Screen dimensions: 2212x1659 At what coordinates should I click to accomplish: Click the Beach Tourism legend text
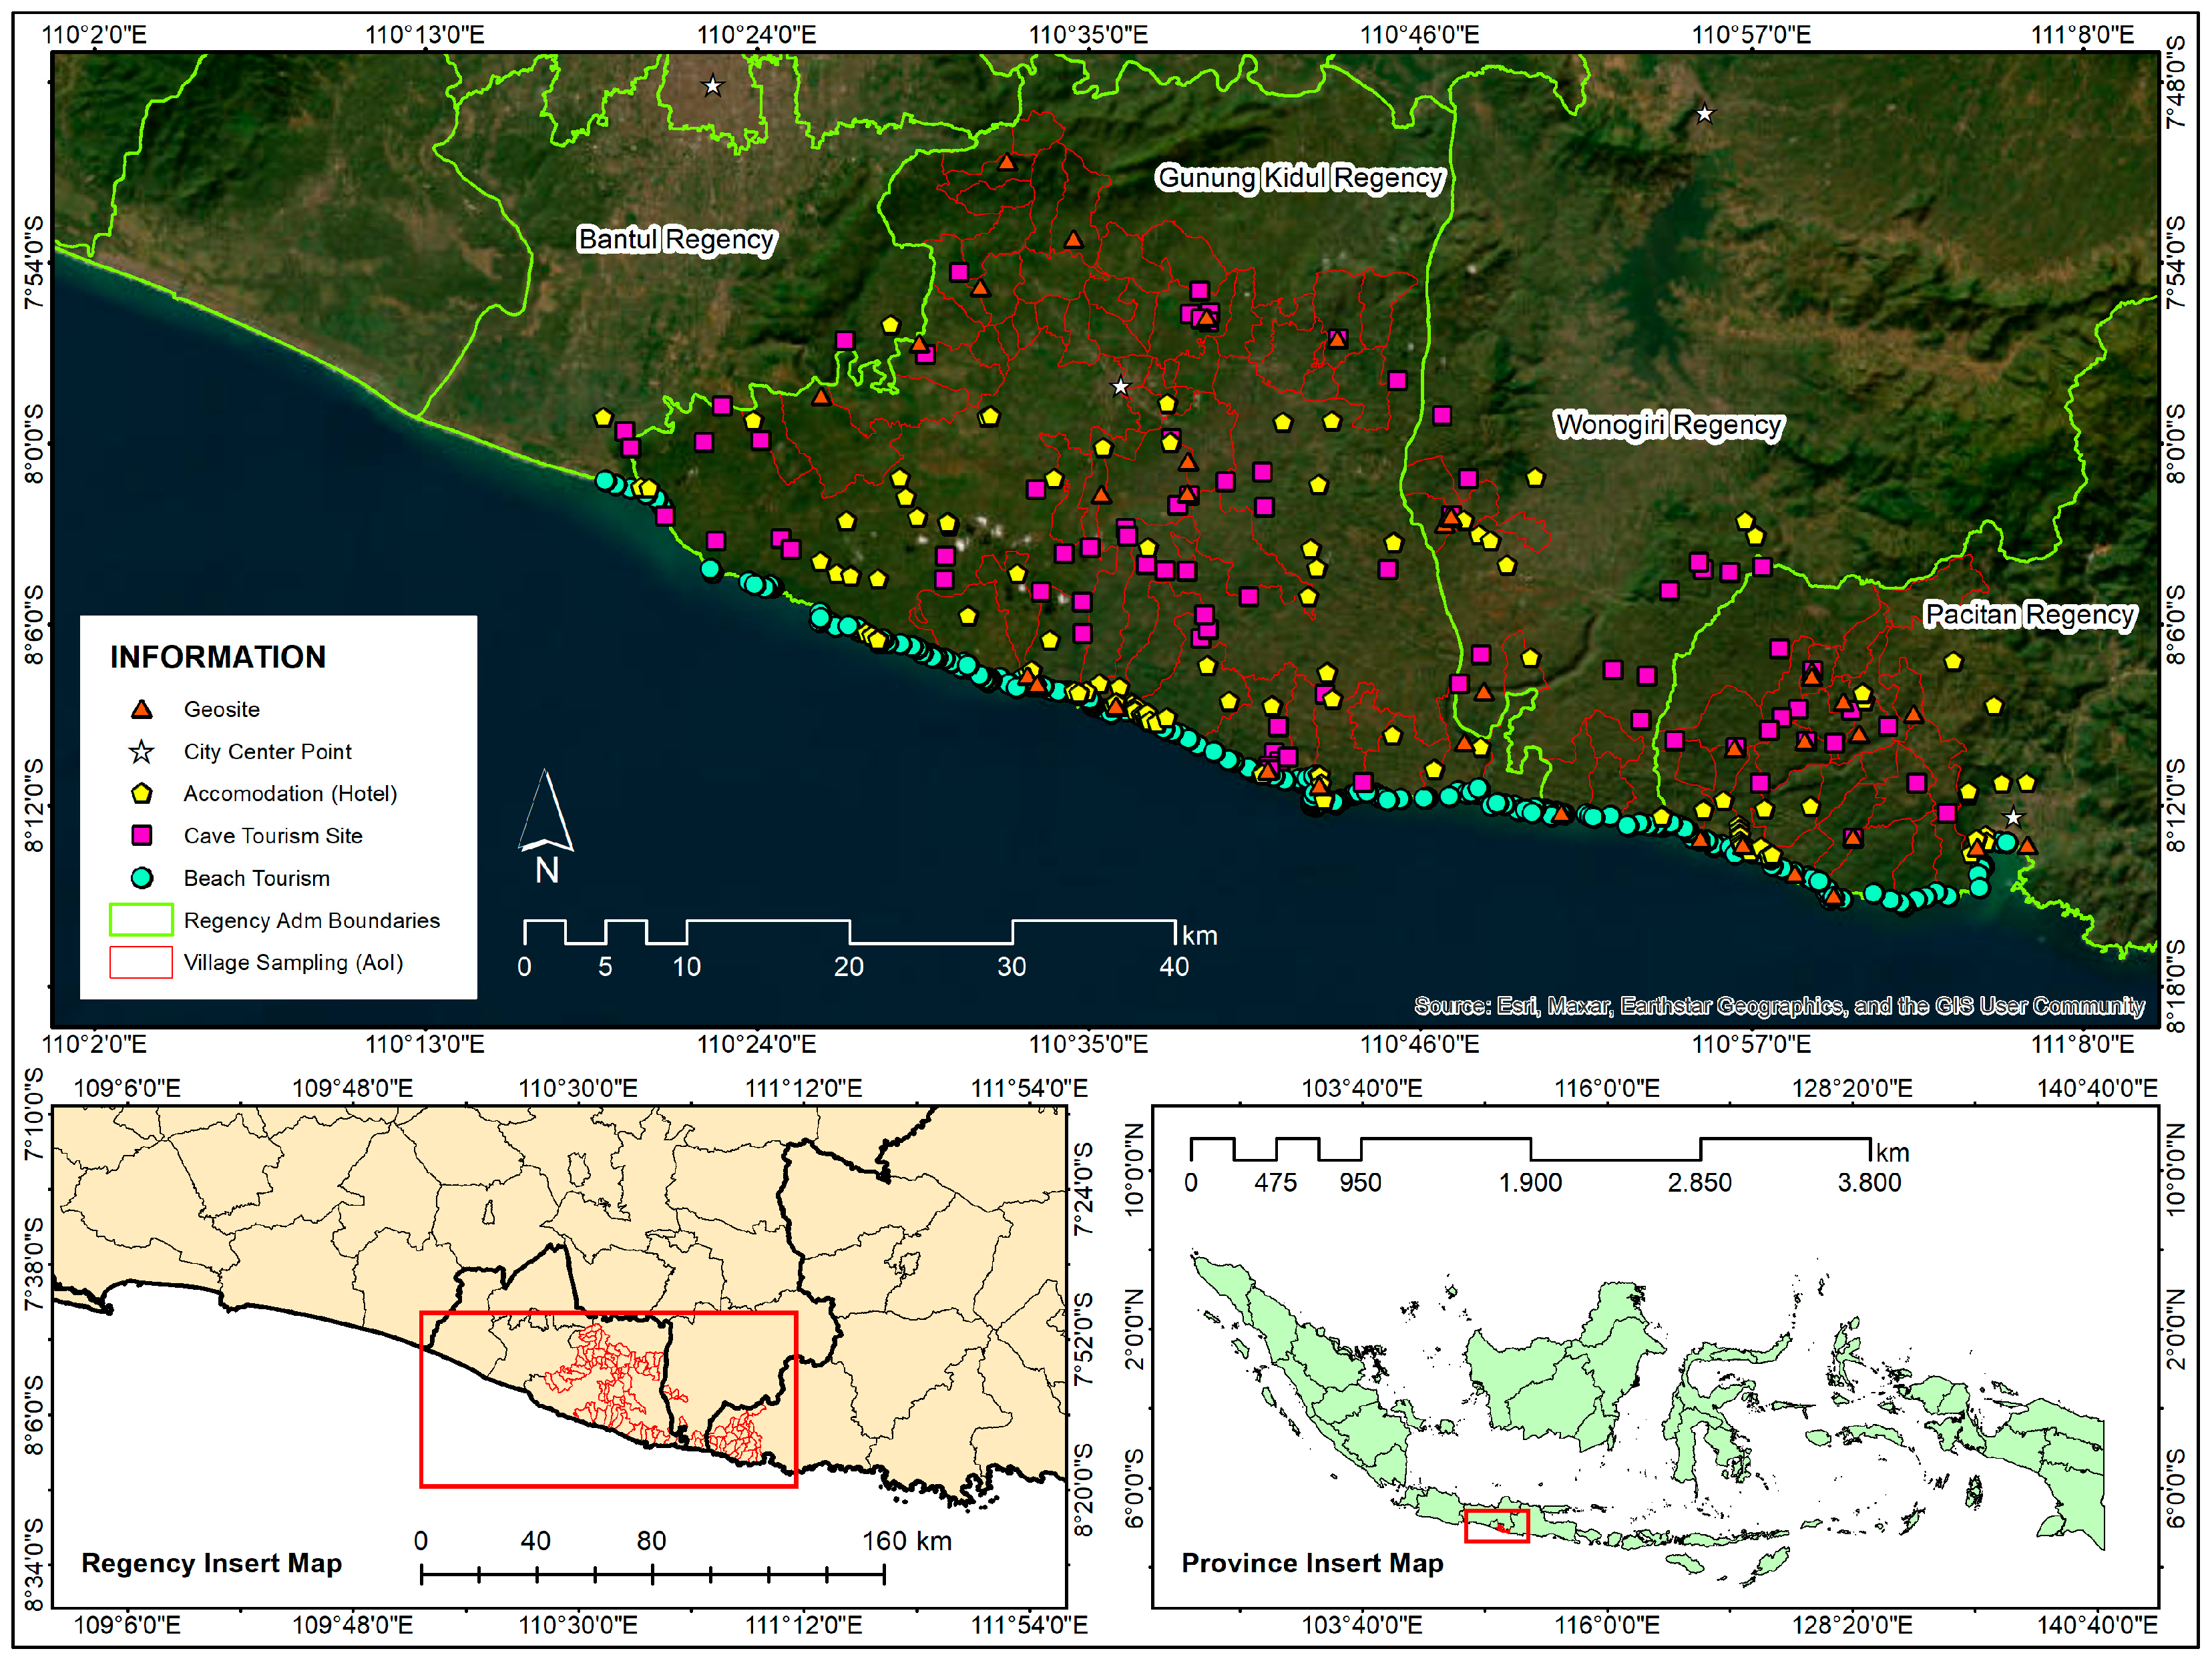257,878
